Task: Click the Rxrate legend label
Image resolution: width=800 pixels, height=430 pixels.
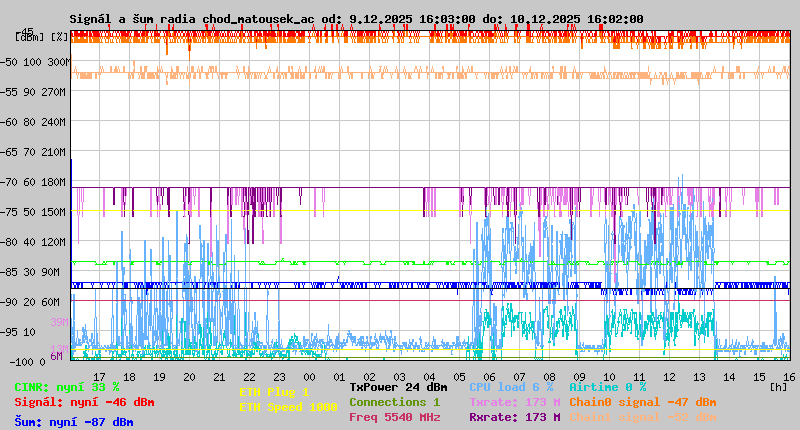Action: pyautogui.click(x=514, y=417)
